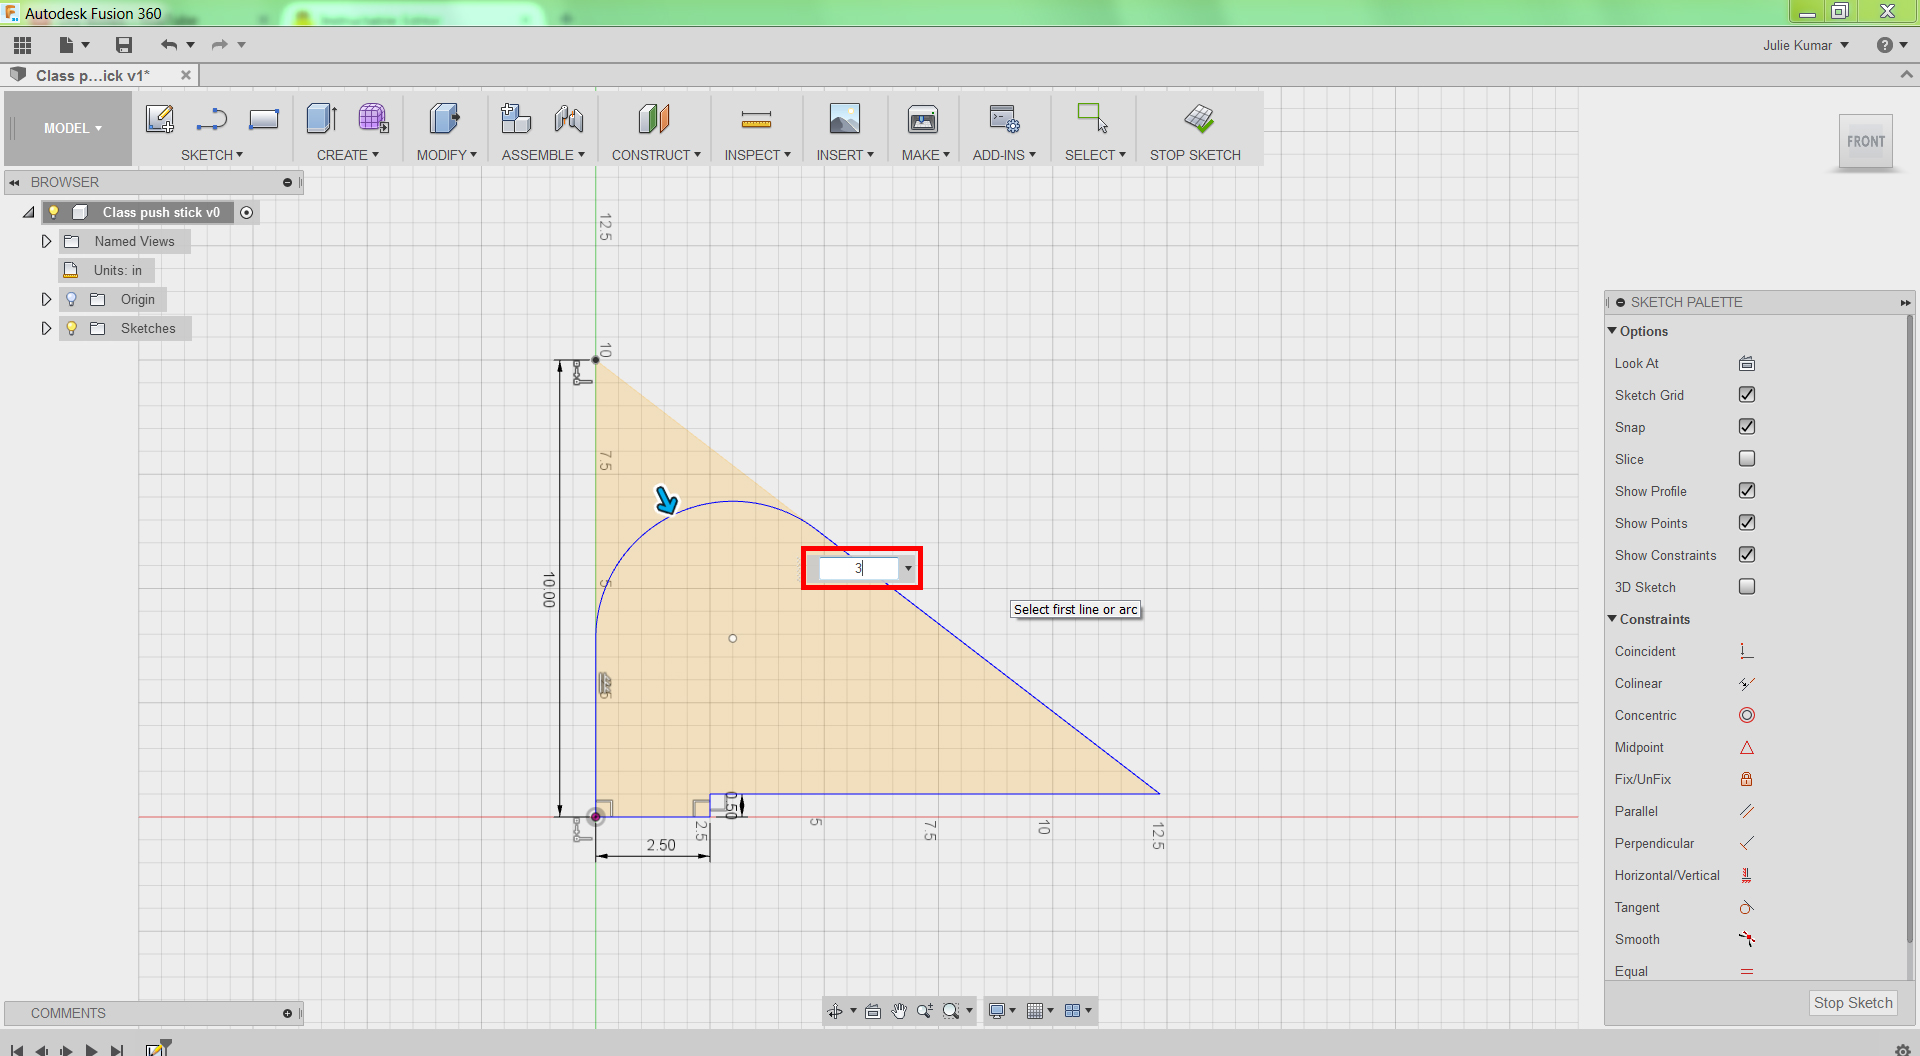
Task: Toggle visibility bulb for Sketches folder
Action: tap(71, 328)
